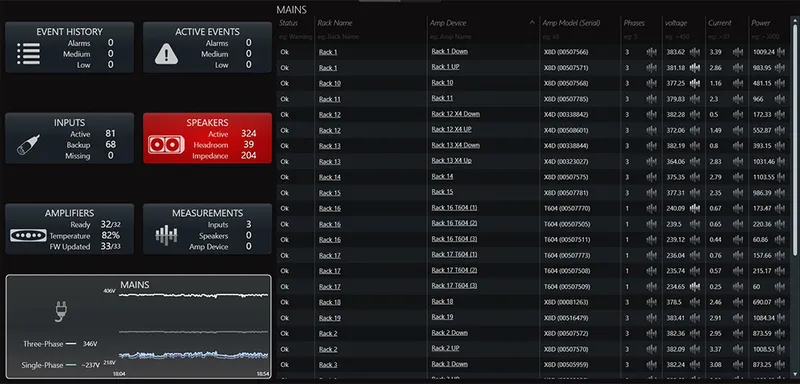Image resolution: width=800 pixels, height=384 pixels.
Task: Sort table by Phases column header
Action: pos(634,23)
